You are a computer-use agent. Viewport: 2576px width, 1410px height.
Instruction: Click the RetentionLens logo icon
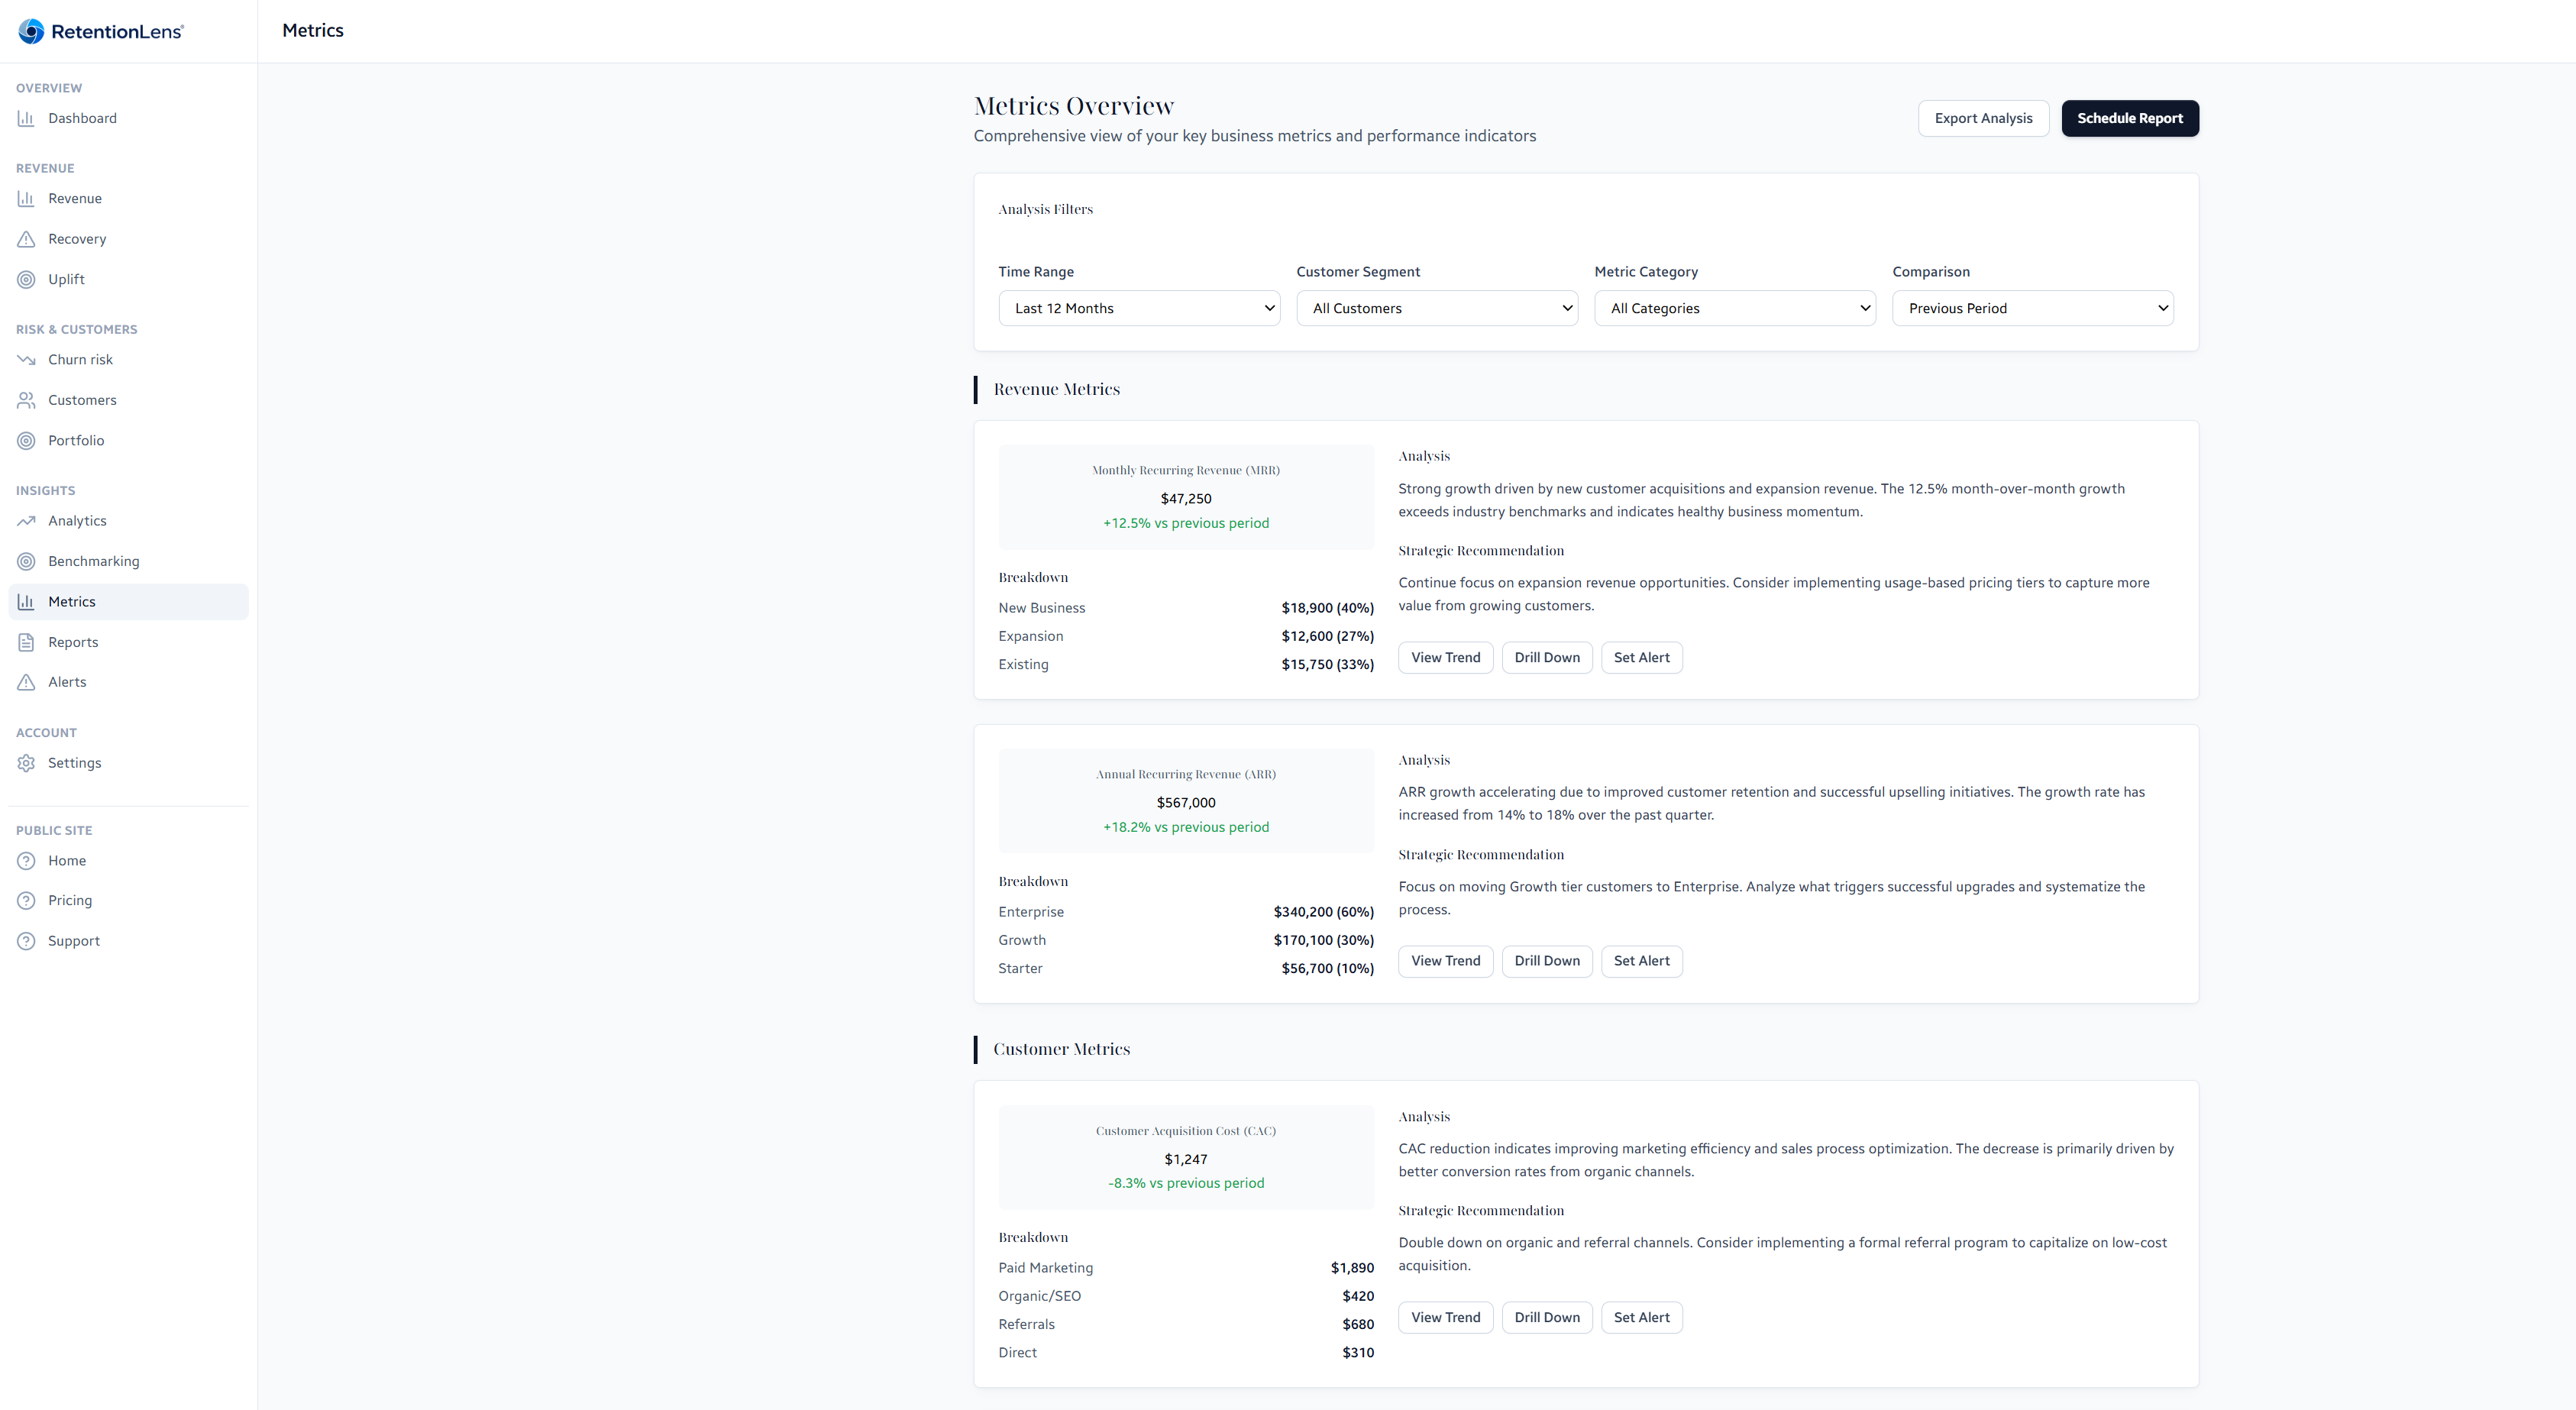click(x=32, y=31)
